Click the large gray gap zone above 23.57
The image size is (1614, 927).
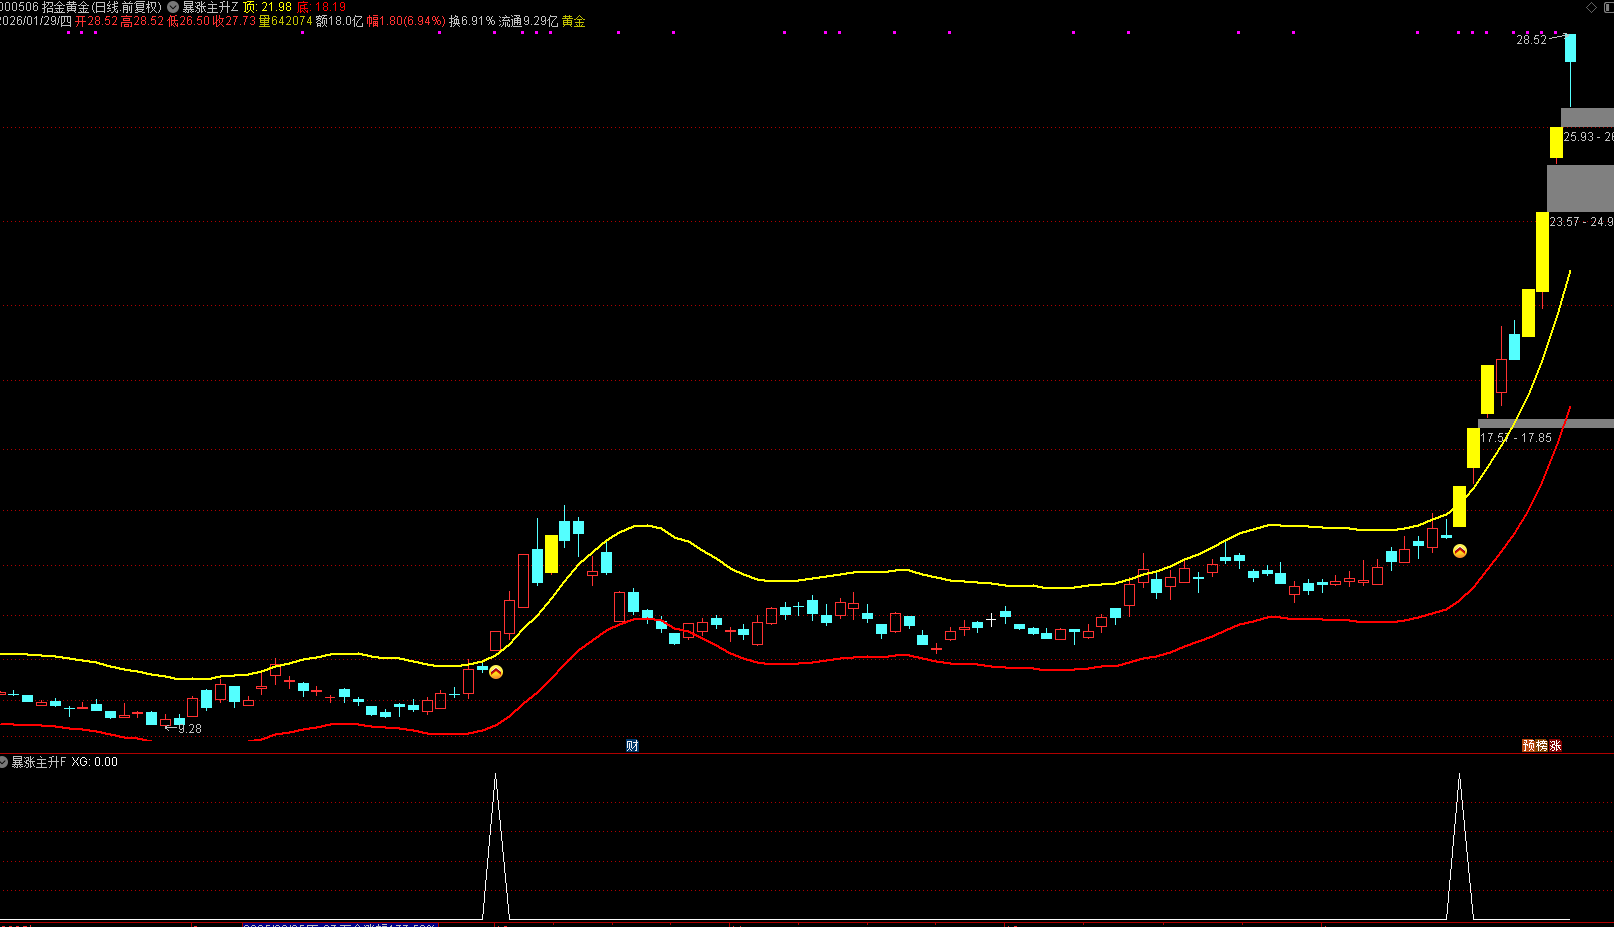pyautogui.click(x=1580, y=188)
